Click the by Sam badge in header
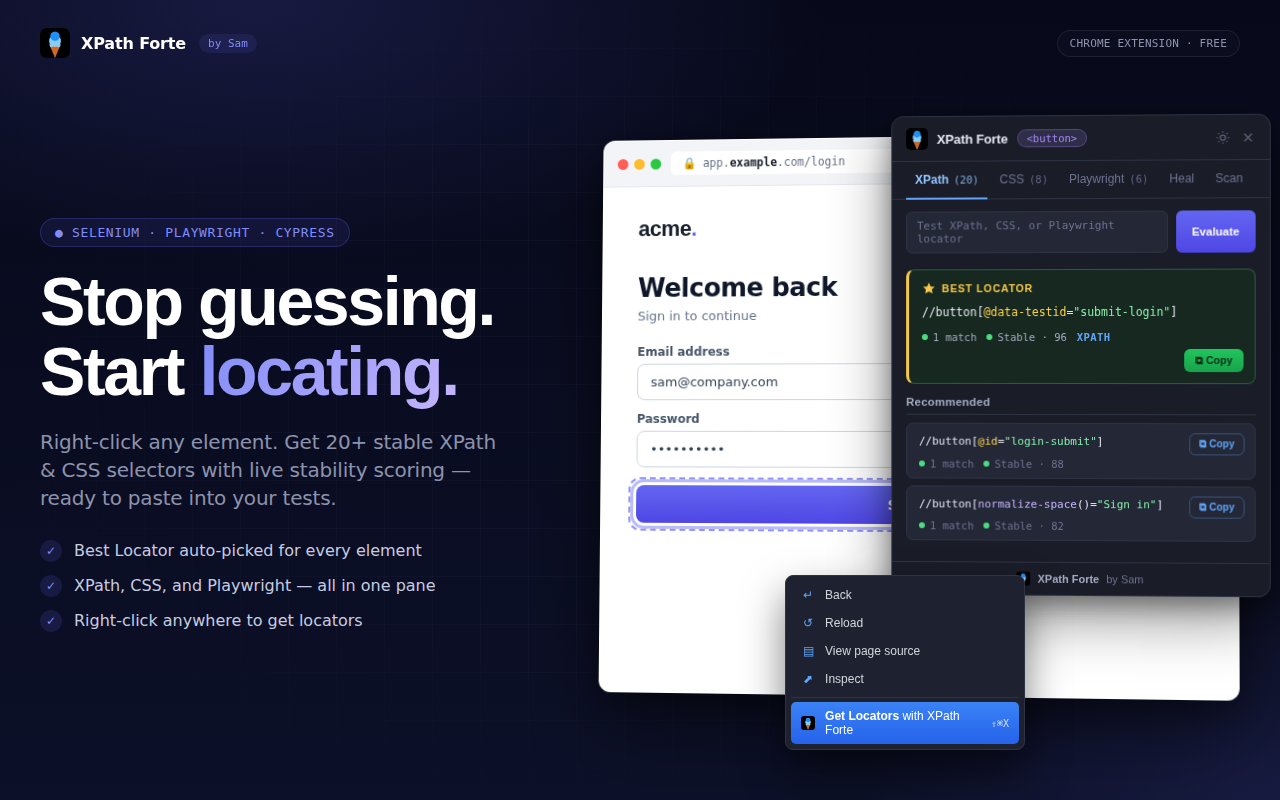Screen dimensions: 1280x800 click(x=228, y=43)
